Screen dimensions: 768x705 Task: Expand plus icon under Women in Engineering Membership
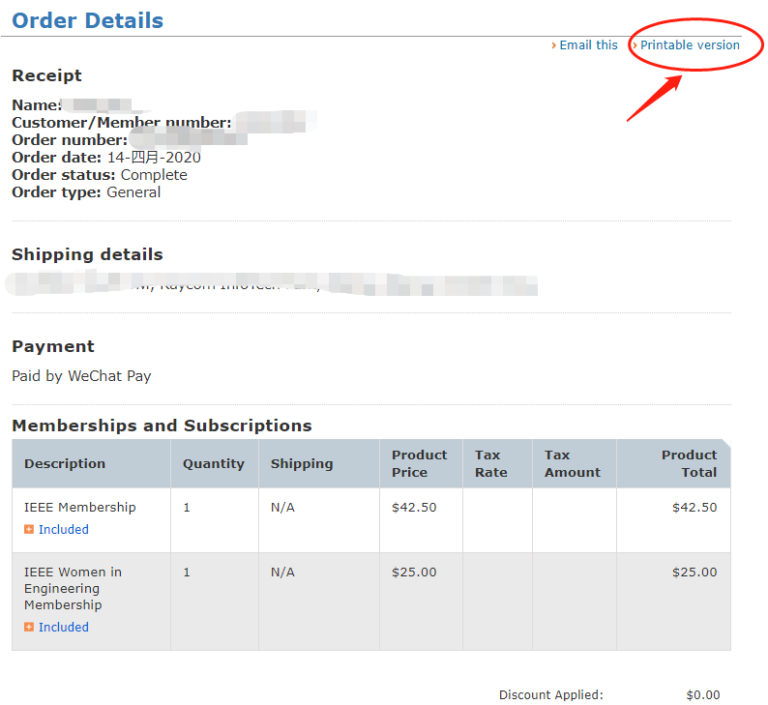(x=29, y=628)
